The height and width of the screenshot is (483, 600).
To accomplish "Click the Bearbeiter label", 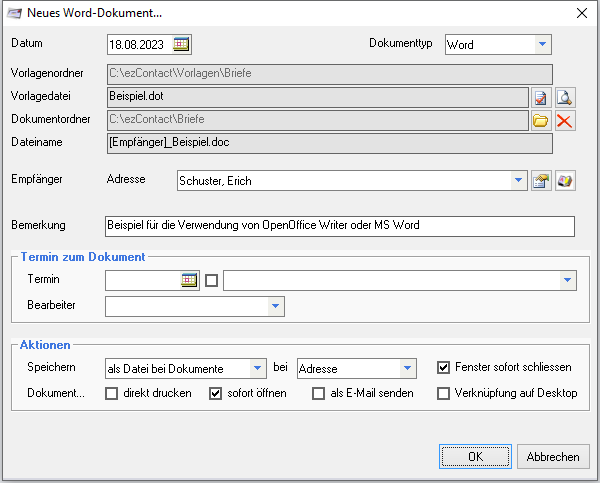I will 51,305.
